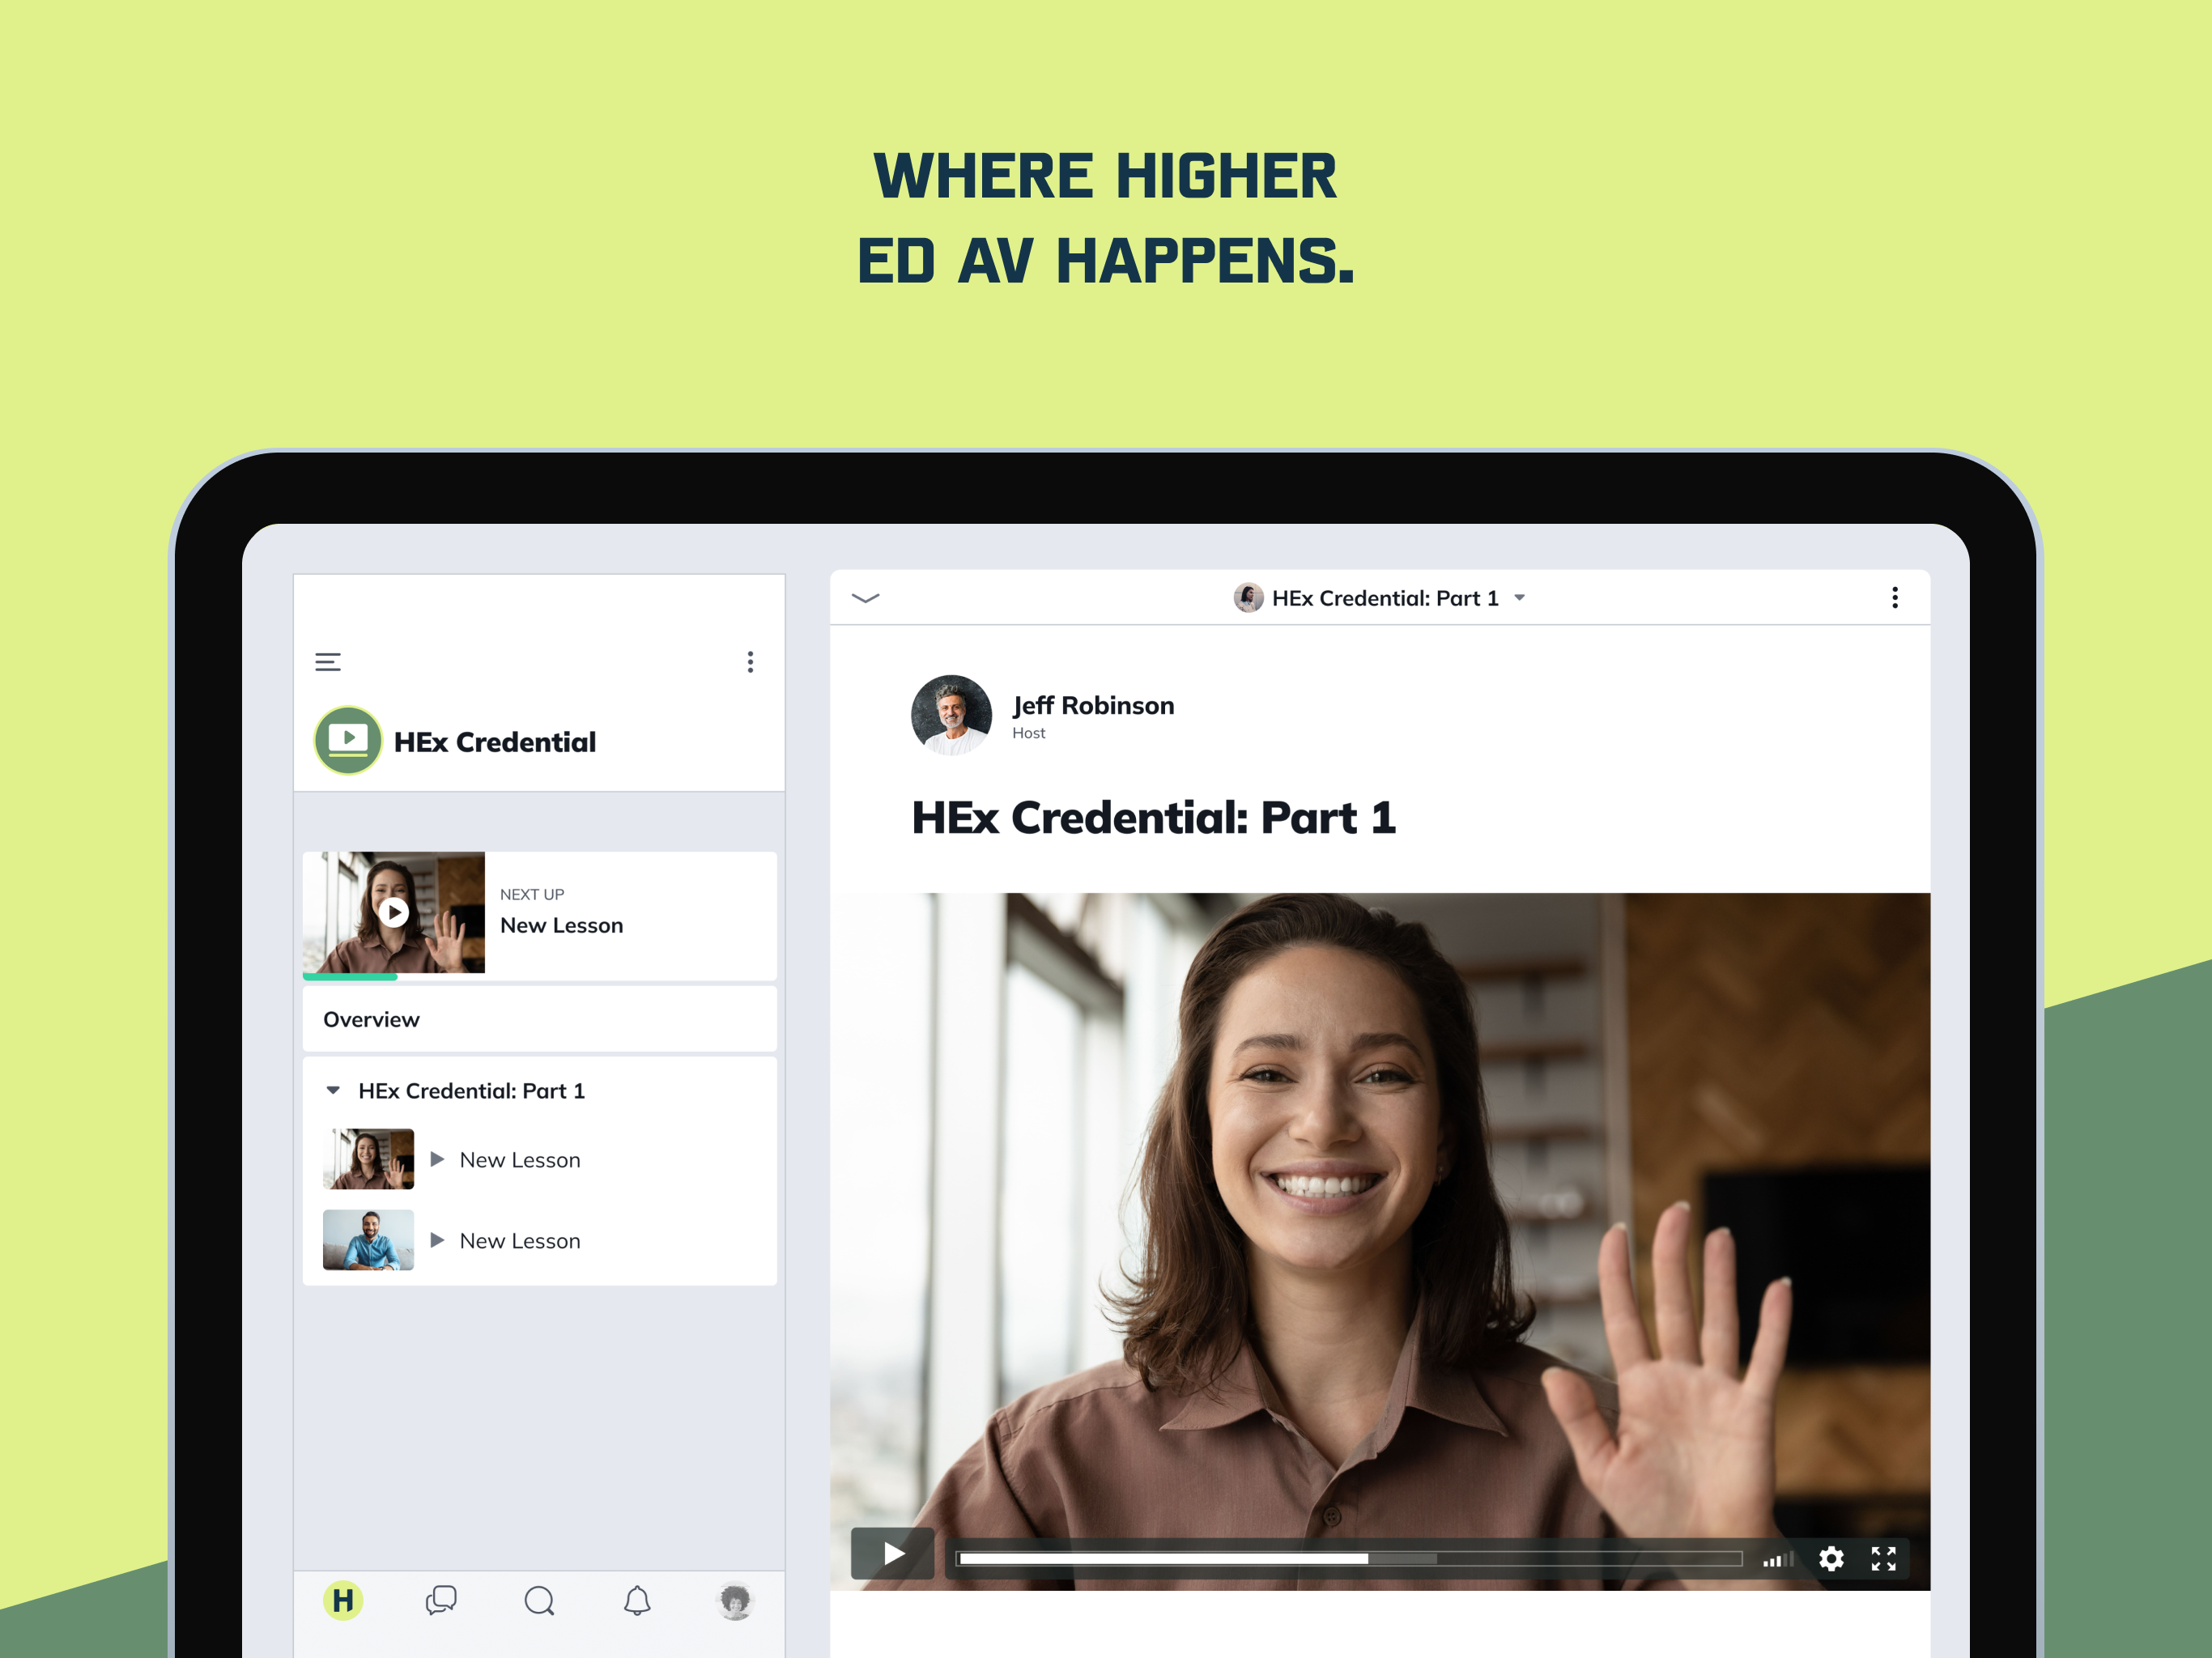Collapse the HEx Credential: Part 1 section
This screenshot has height=1658, width=2212.
333,1091
